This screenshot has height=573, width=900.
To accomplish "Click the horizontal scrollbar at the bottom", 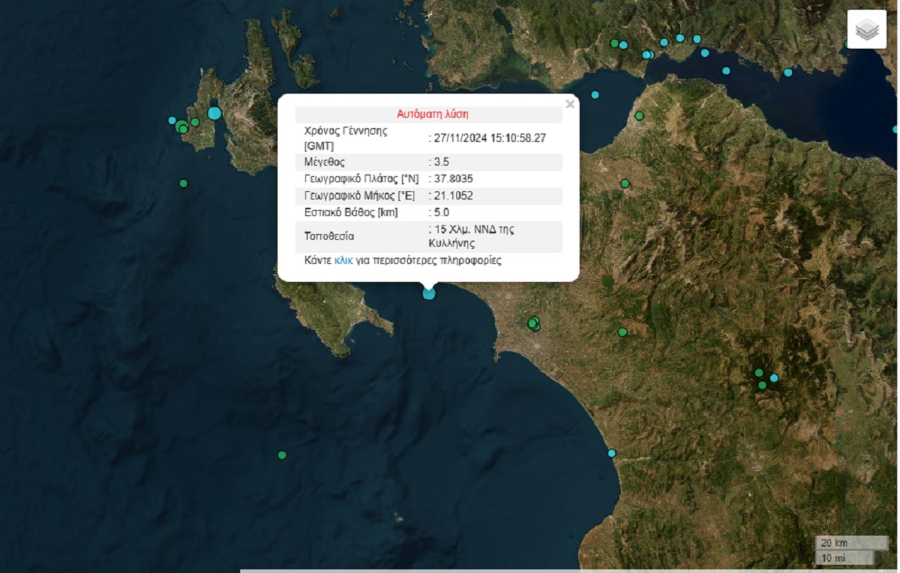I will click(x=560, y=570).
